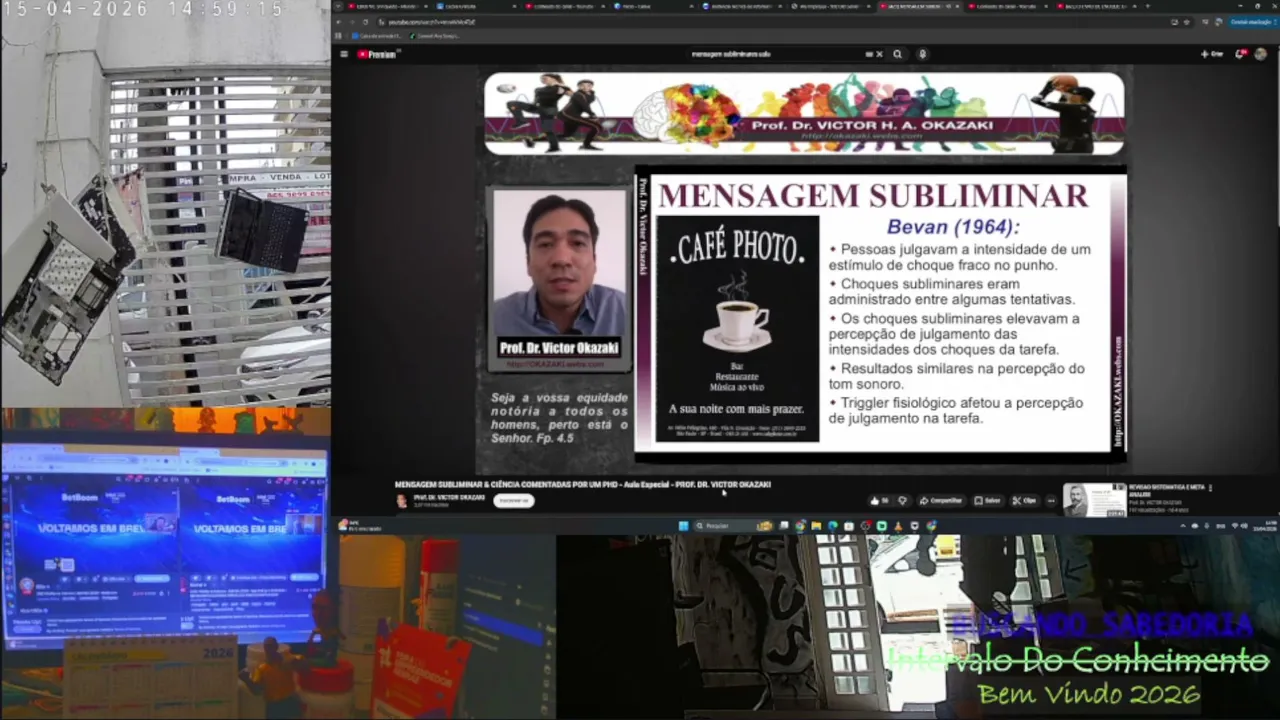Open more actions three-dot menu beside Clipe
1280x720 pixels.
(x=1050, y=500)
